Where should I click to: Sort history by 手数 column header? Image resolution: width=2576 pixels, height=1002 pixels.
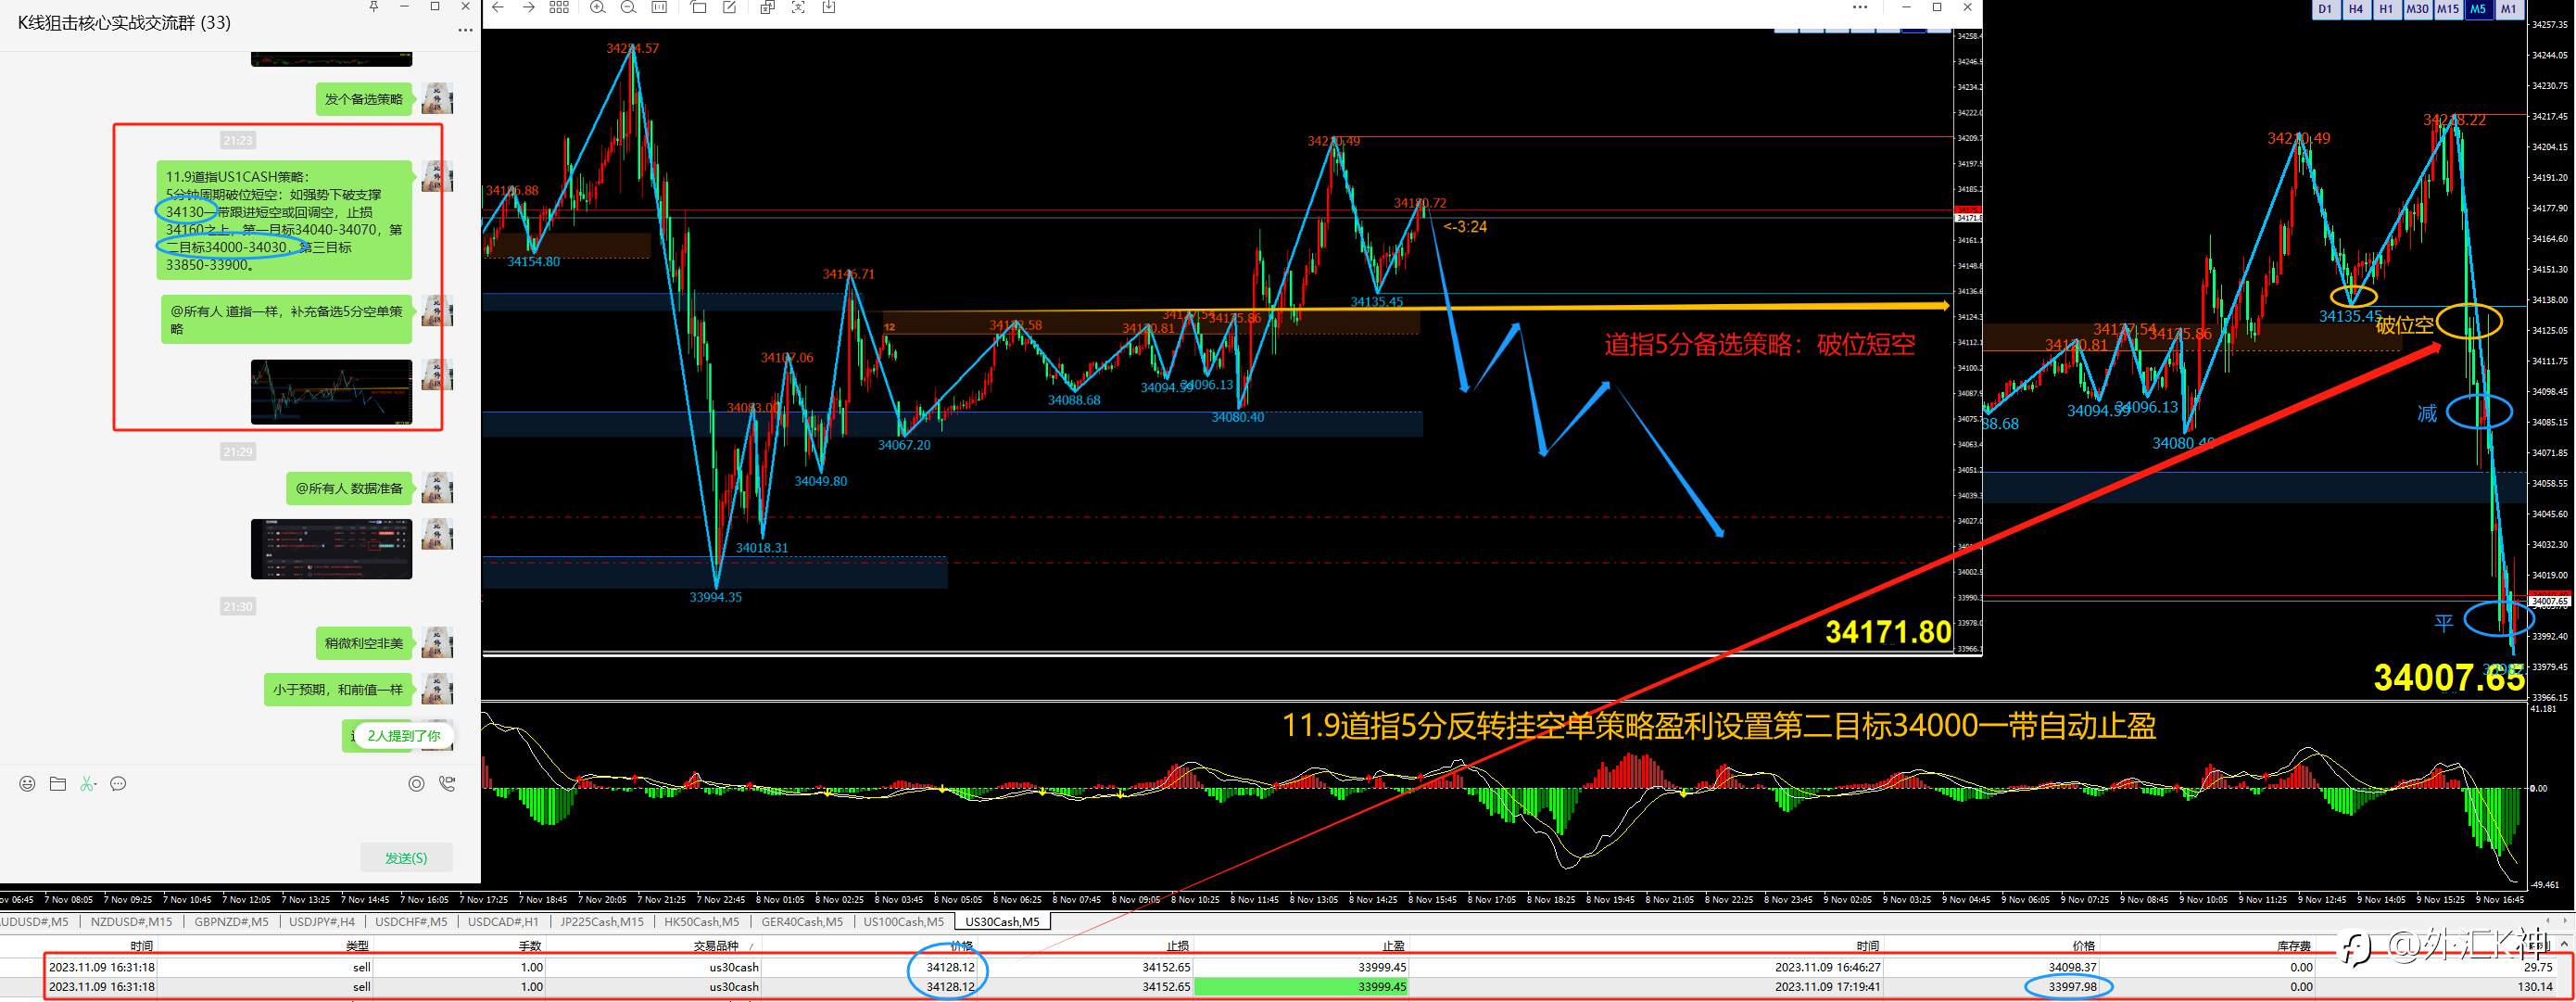[530, 946]
